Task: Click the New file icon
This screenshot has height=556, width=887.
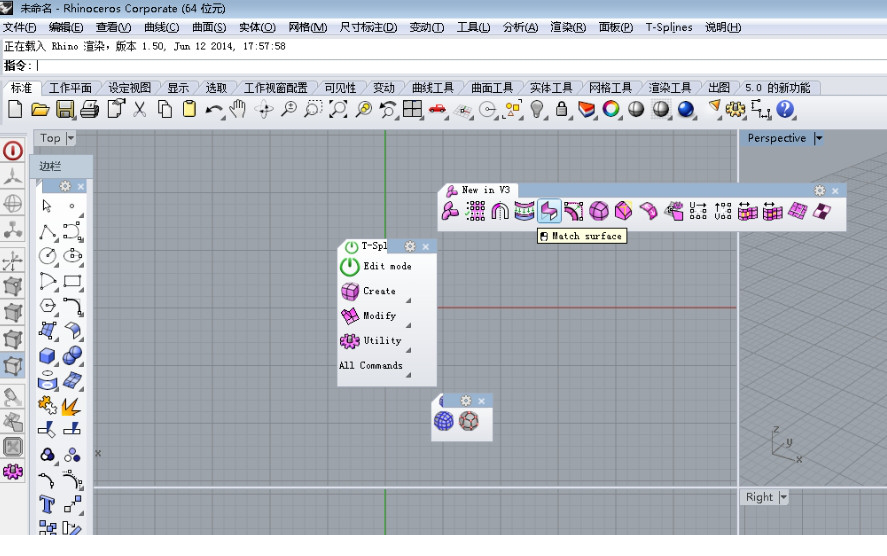Action: 15,109
